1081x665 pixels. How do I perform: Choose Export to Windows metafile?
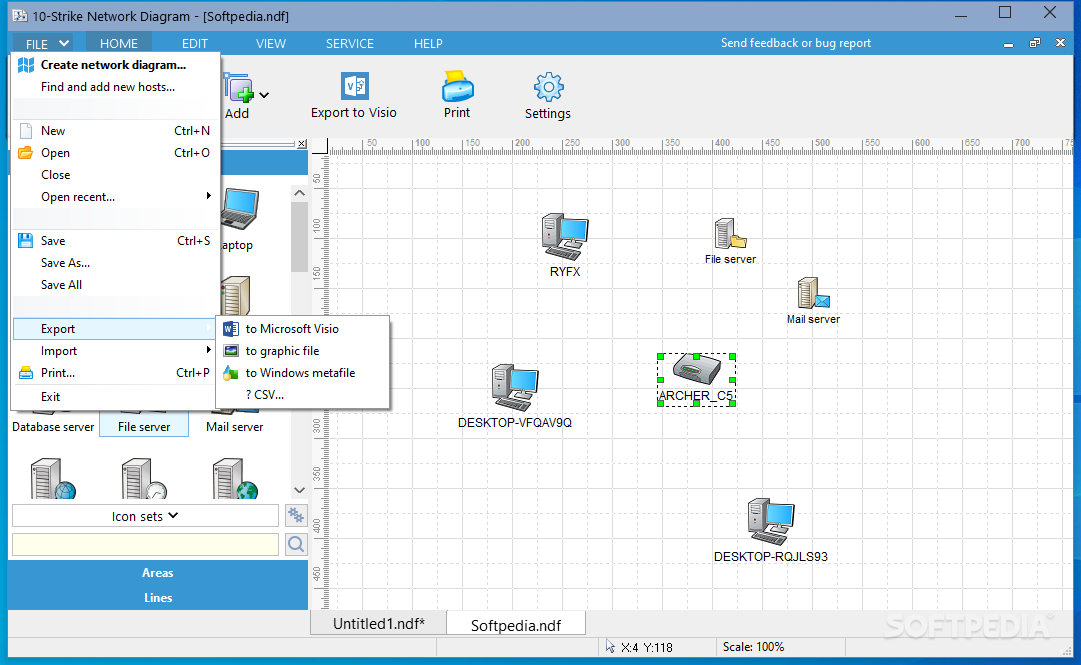tap(303, 373)
